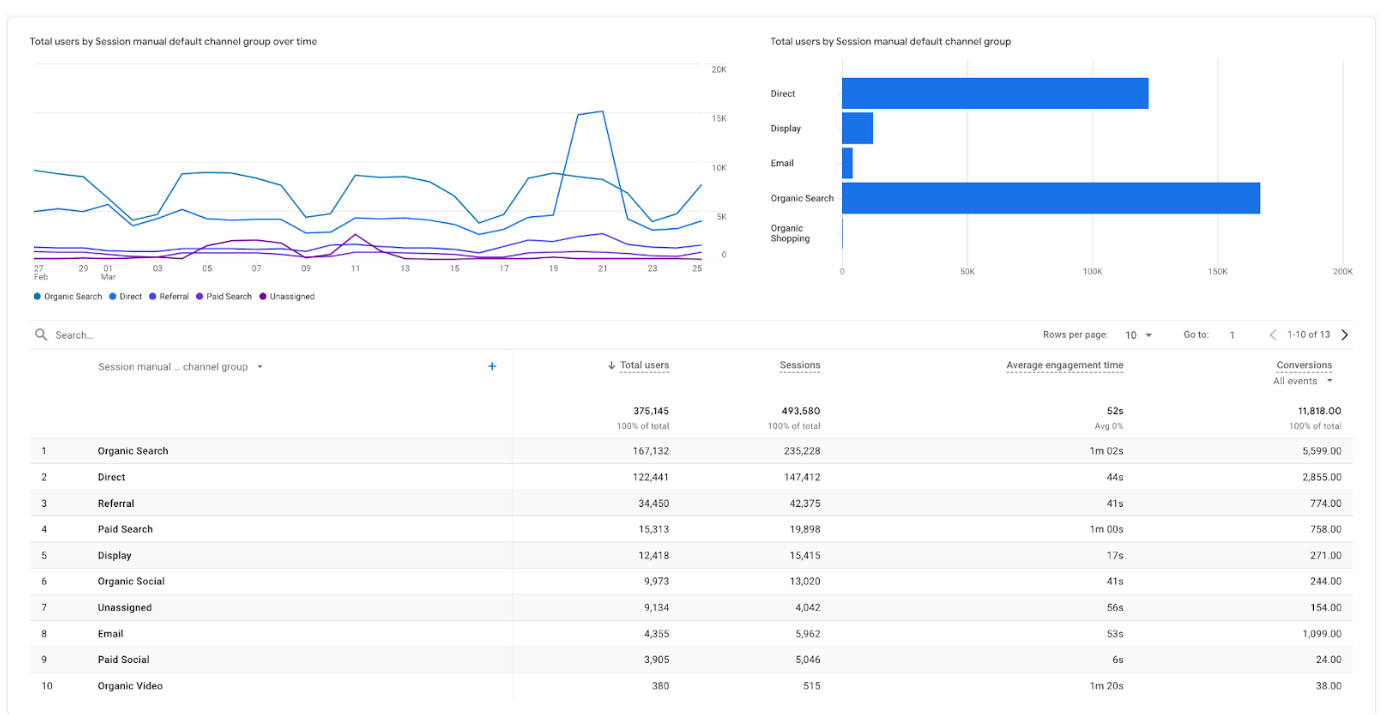This screenshot has height=715, width=1388.
Task: Click the Display bar in bar chart
Action: tap(857, 128)
